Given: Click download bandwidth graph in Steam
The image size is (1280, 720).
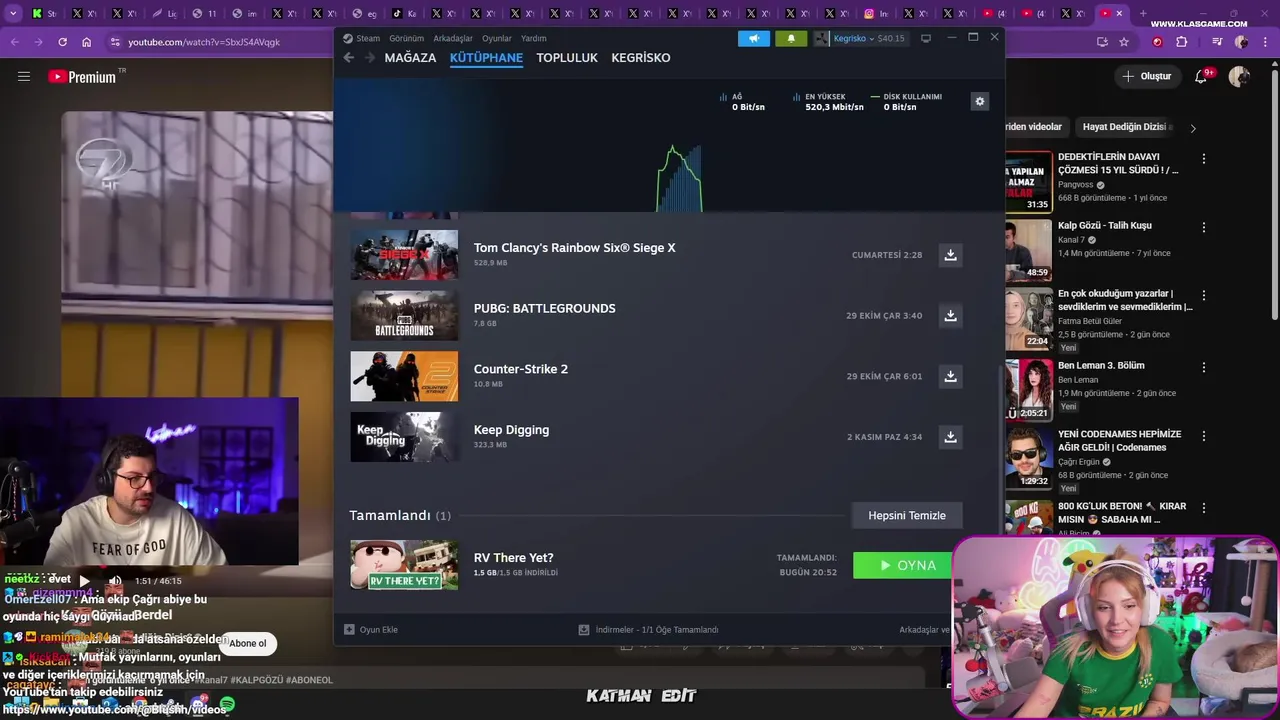Looking at the screenshot, I should [679, 178].
